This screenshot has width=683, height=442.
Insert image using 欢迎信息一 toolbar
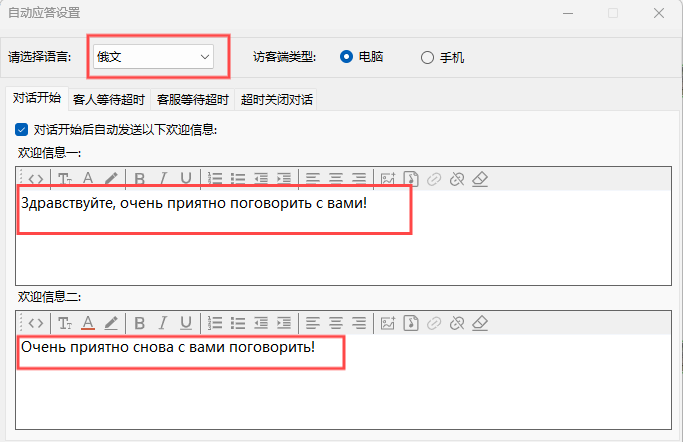[388, 179]
